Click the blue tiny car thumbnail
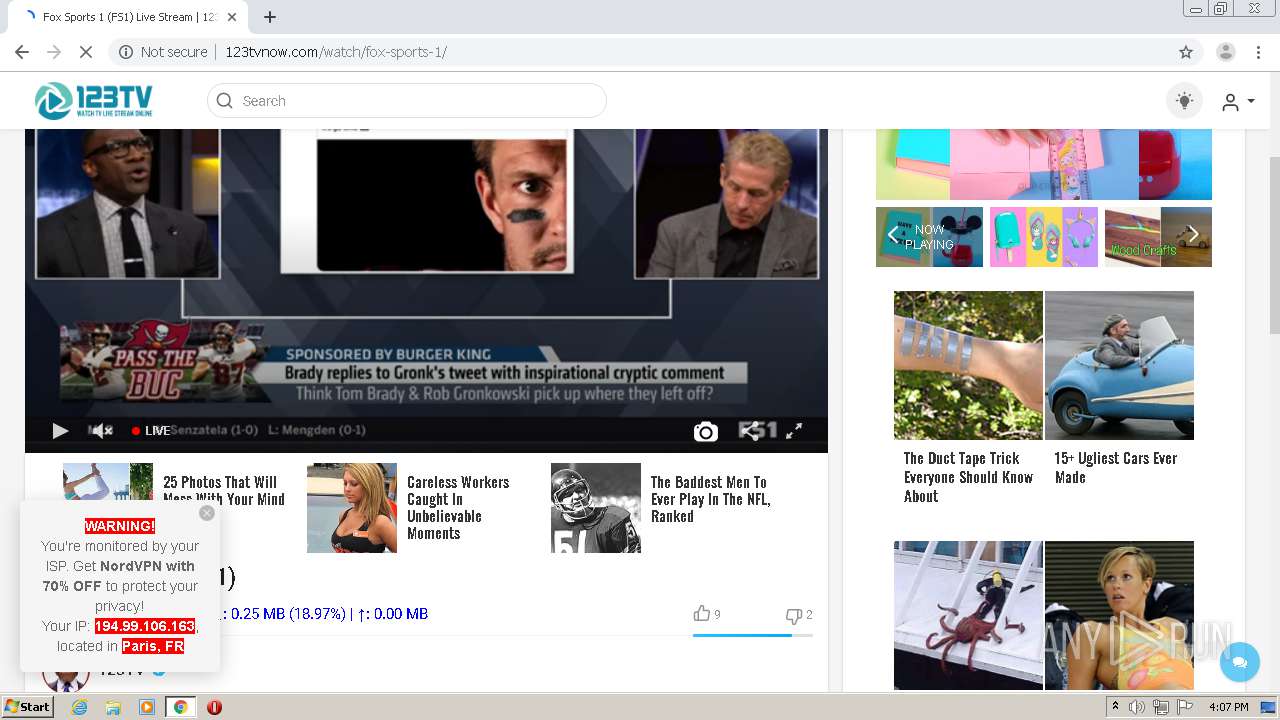 tap(1119, 365)
